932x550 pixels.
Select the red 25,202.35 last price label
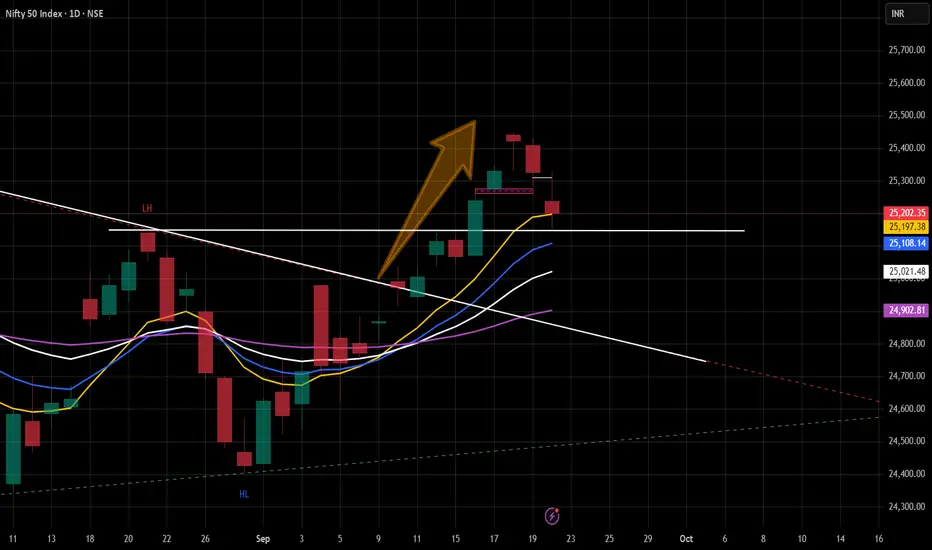coord(906,213)
